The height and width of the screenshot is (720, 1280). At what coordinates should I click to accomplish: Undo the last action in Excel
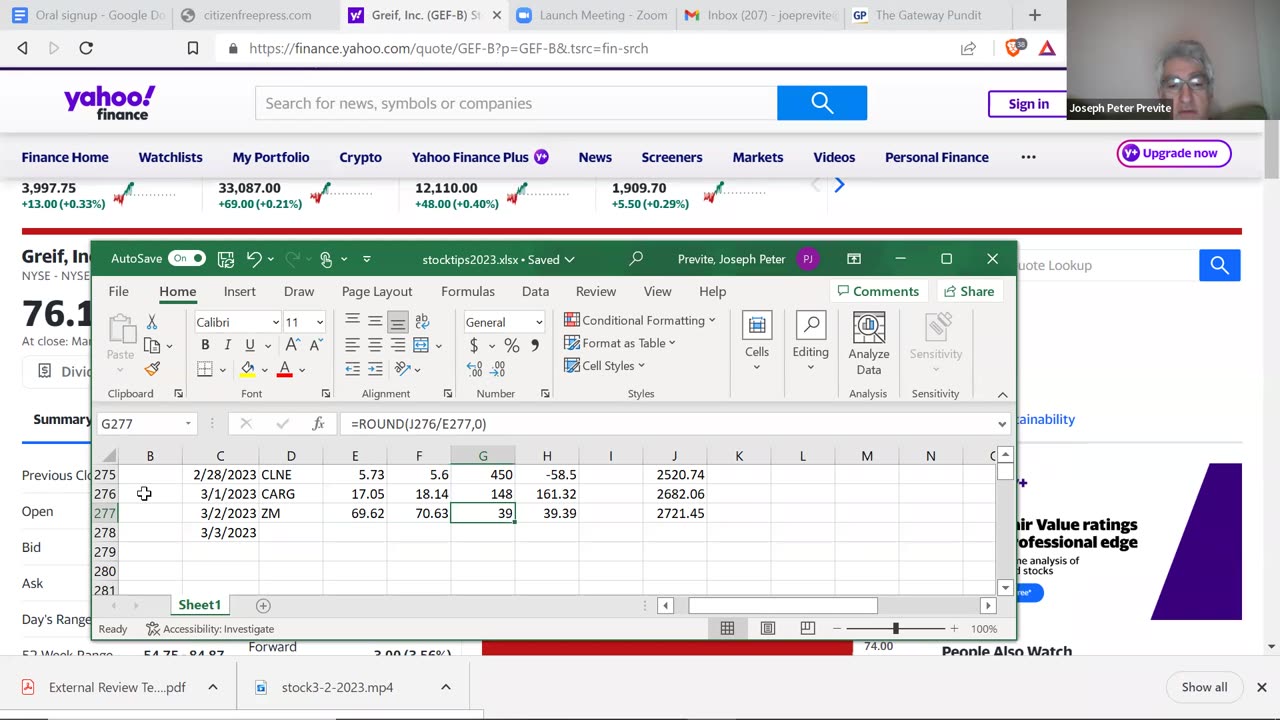pyautogui.click(x=254, y=259)
